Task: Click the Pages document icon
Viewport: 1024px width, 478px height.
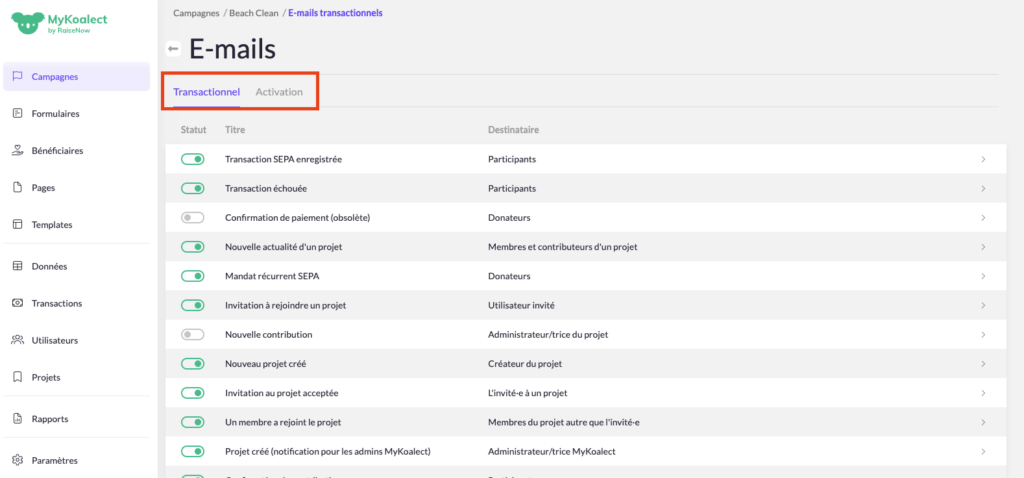Action: (17, 188)
